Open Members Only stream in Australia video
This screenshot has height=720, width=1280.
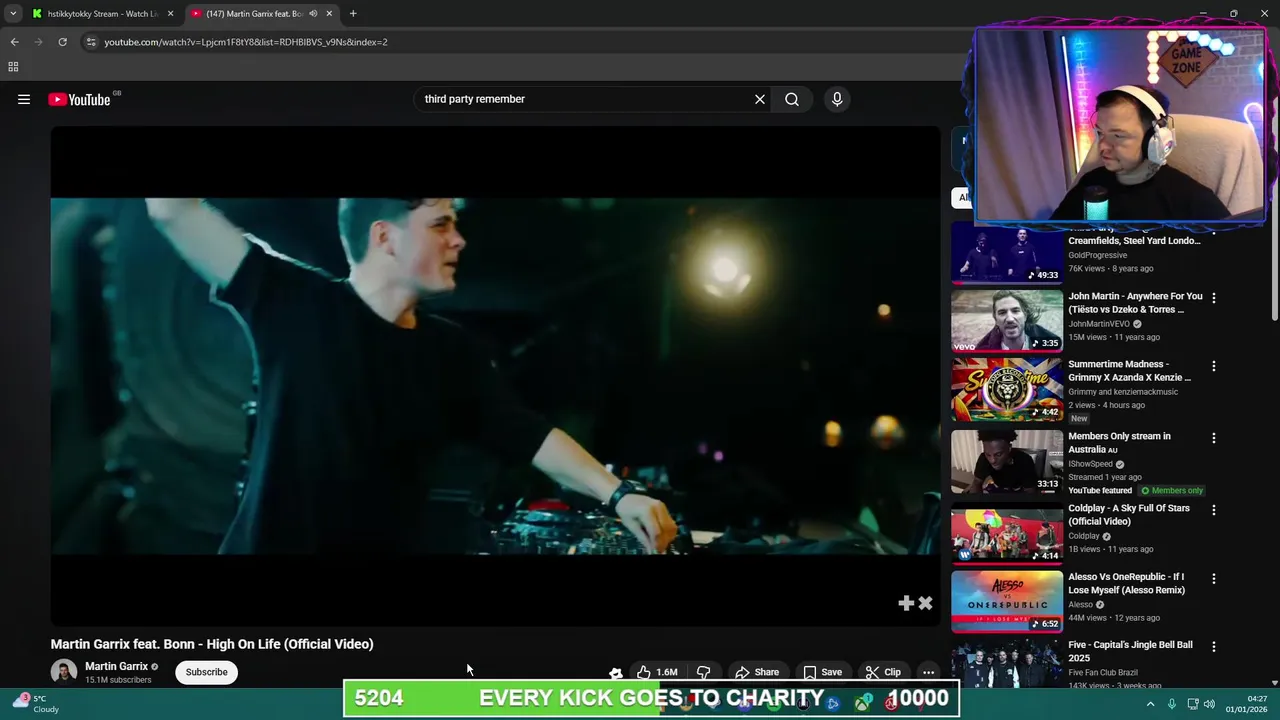pos(1007,461)
